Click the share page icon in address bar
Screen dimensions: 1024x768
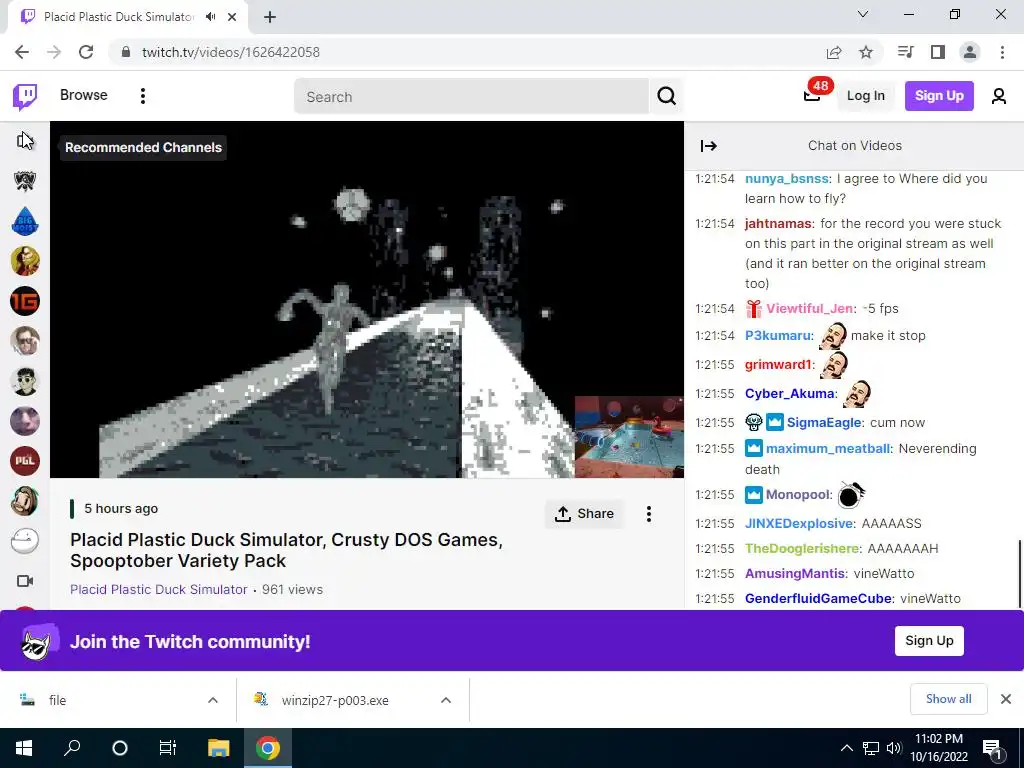834,52
